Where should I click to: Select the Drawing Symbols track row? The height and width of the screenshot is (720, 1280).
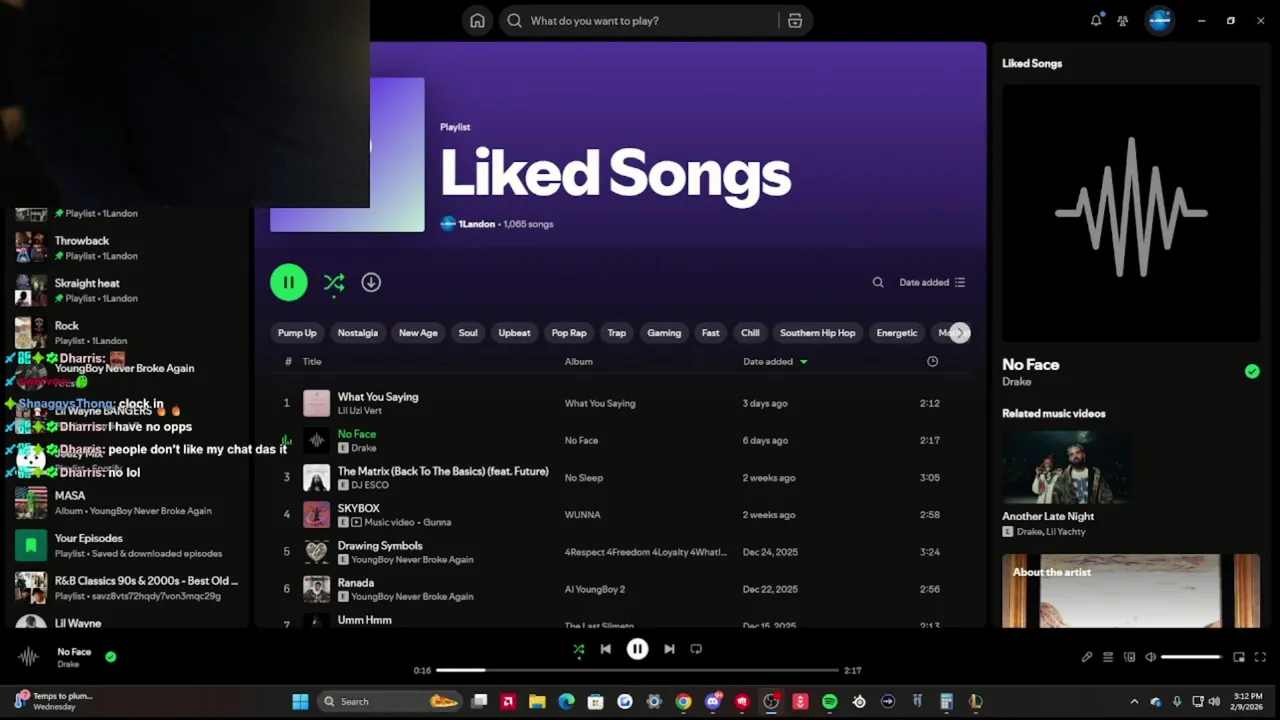coord(621,552)
